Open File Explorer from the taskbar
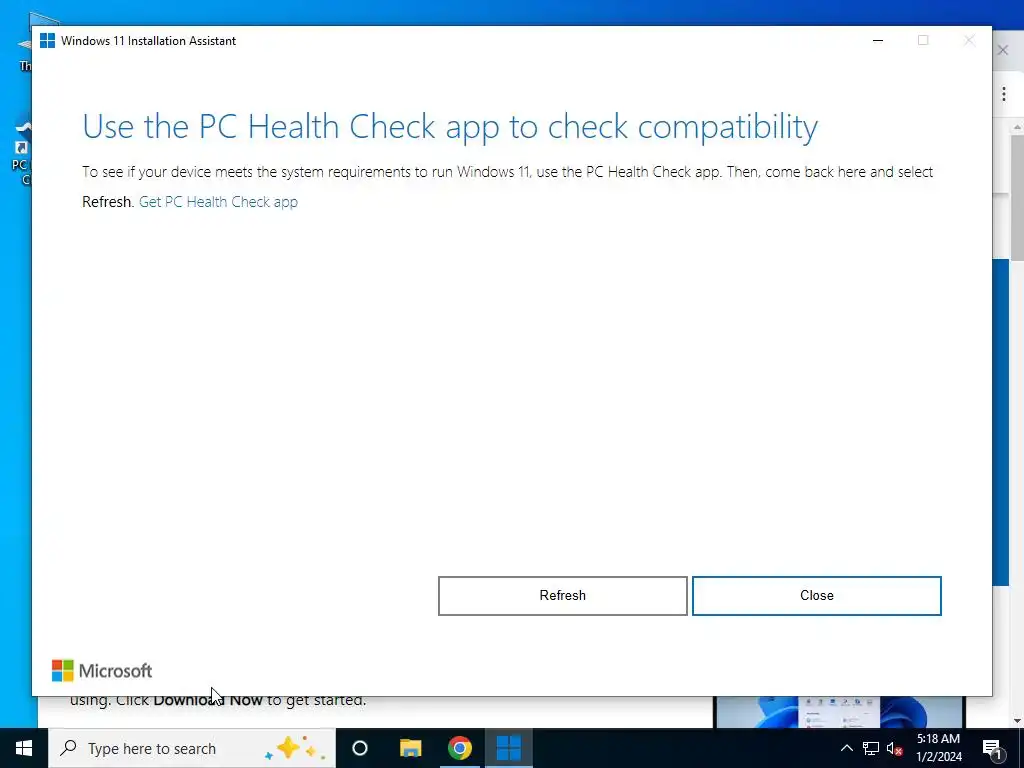1024x768 pixels. coord(410,748)
